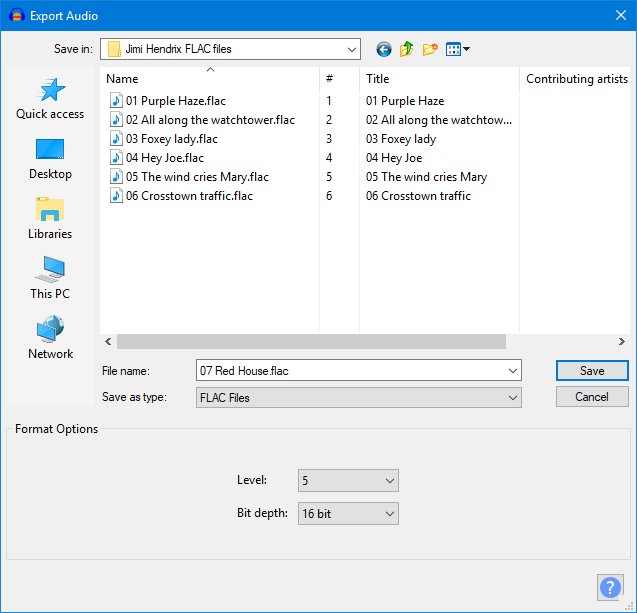
Task: Expand the File name history dropdown arrow
Action: (512, 370)
